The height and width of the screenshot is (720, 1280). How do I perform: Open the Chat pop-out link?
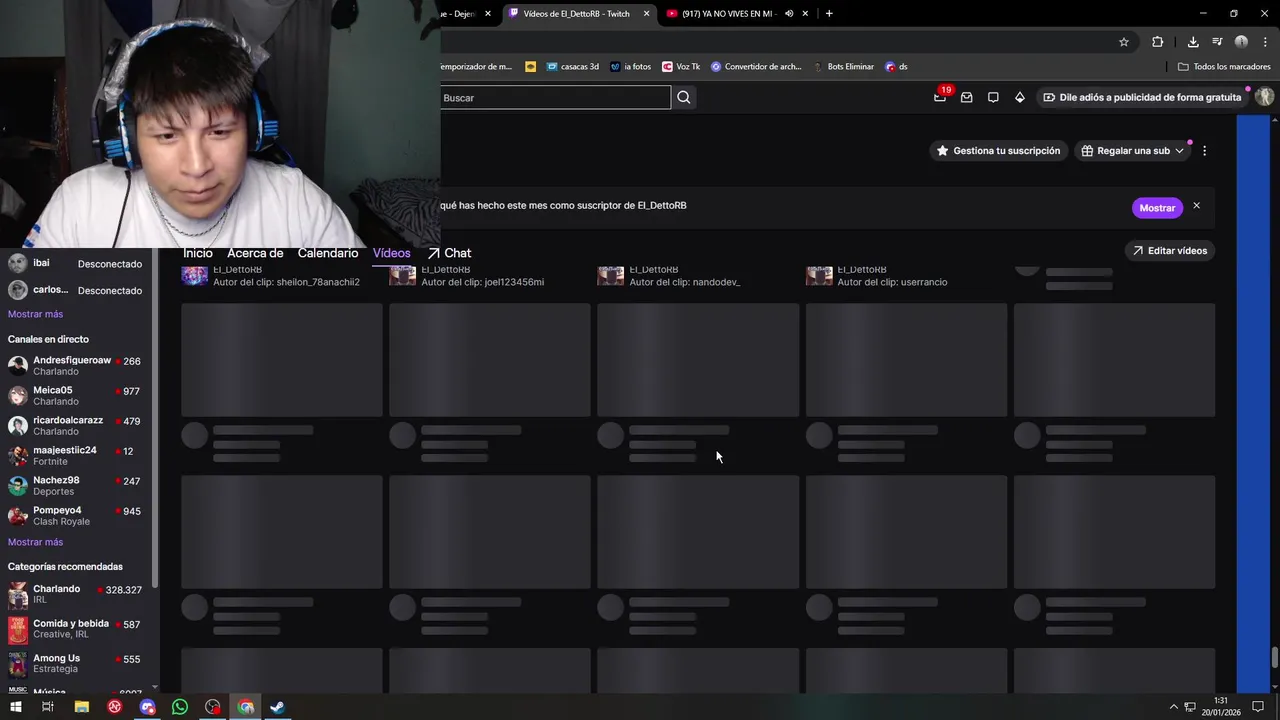pos(449,253)
